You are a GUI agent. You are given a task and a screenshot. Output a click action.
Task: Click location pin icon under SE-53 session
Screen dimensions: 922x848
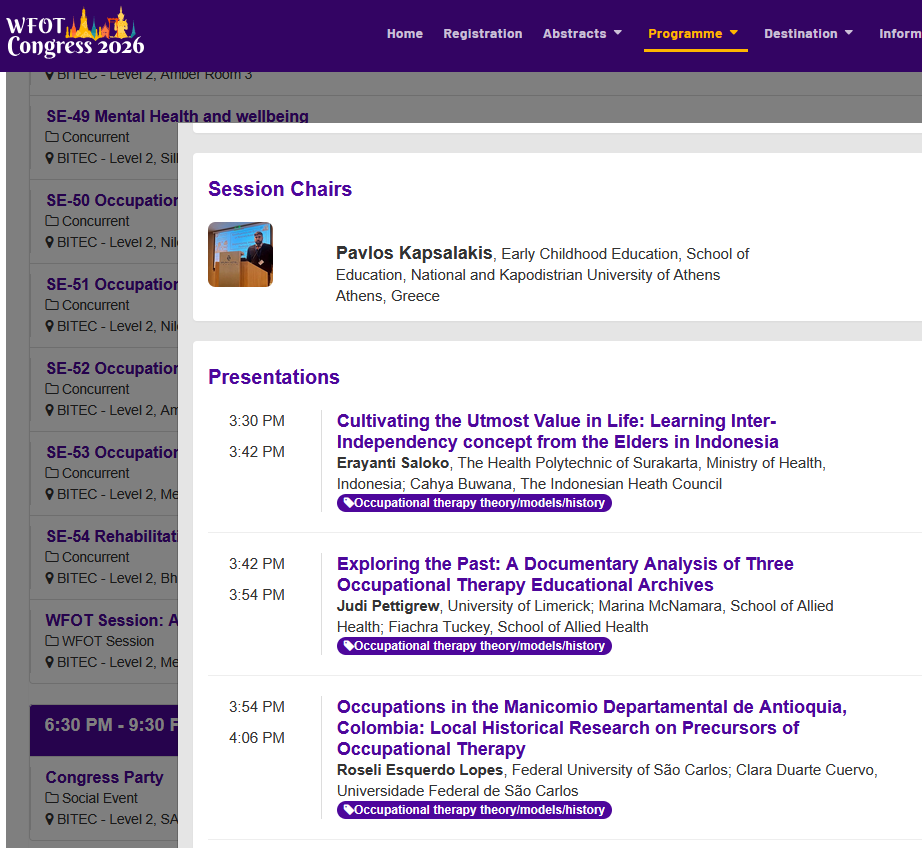pos(50,495)
